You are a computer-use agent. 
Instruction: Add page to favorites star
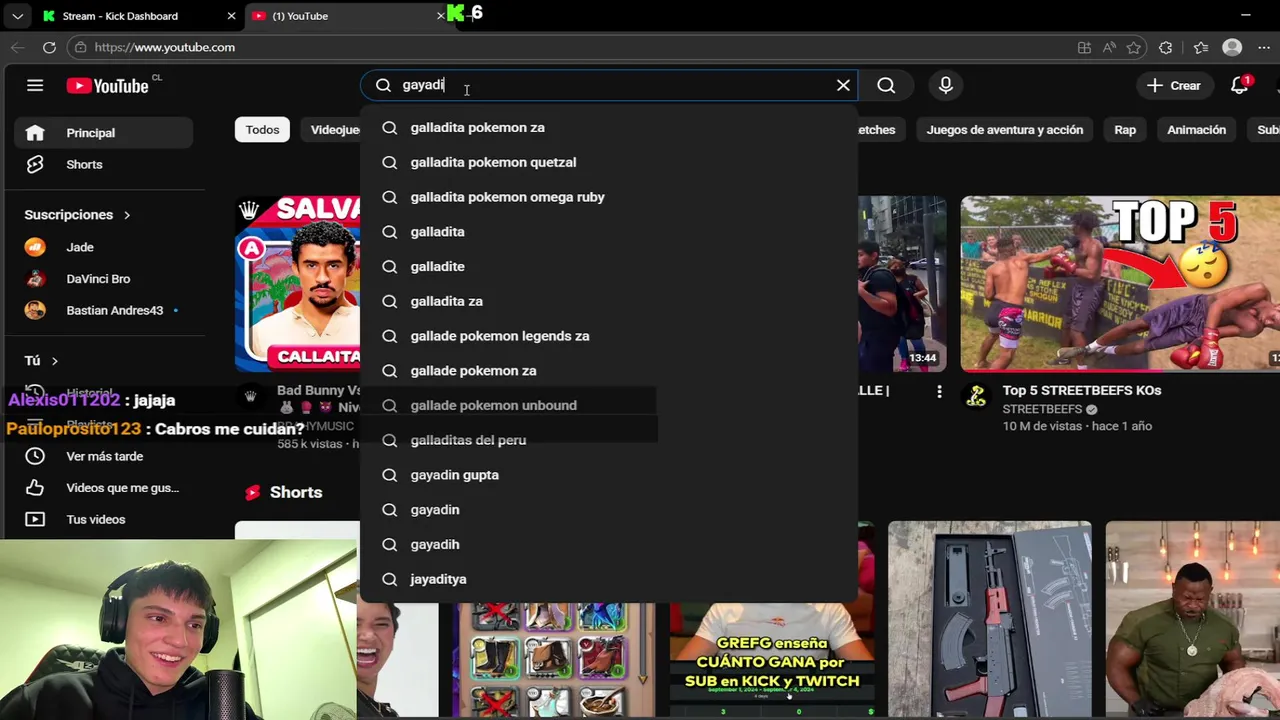(x=1133, y=47)
